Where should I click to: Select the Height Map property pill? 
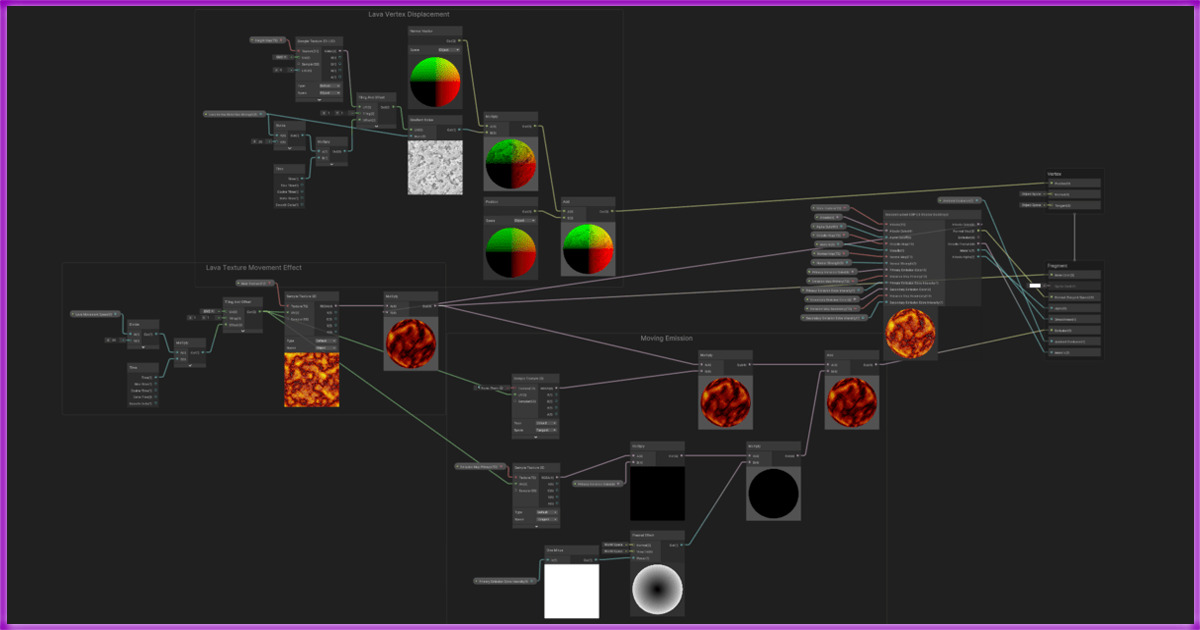266,40
